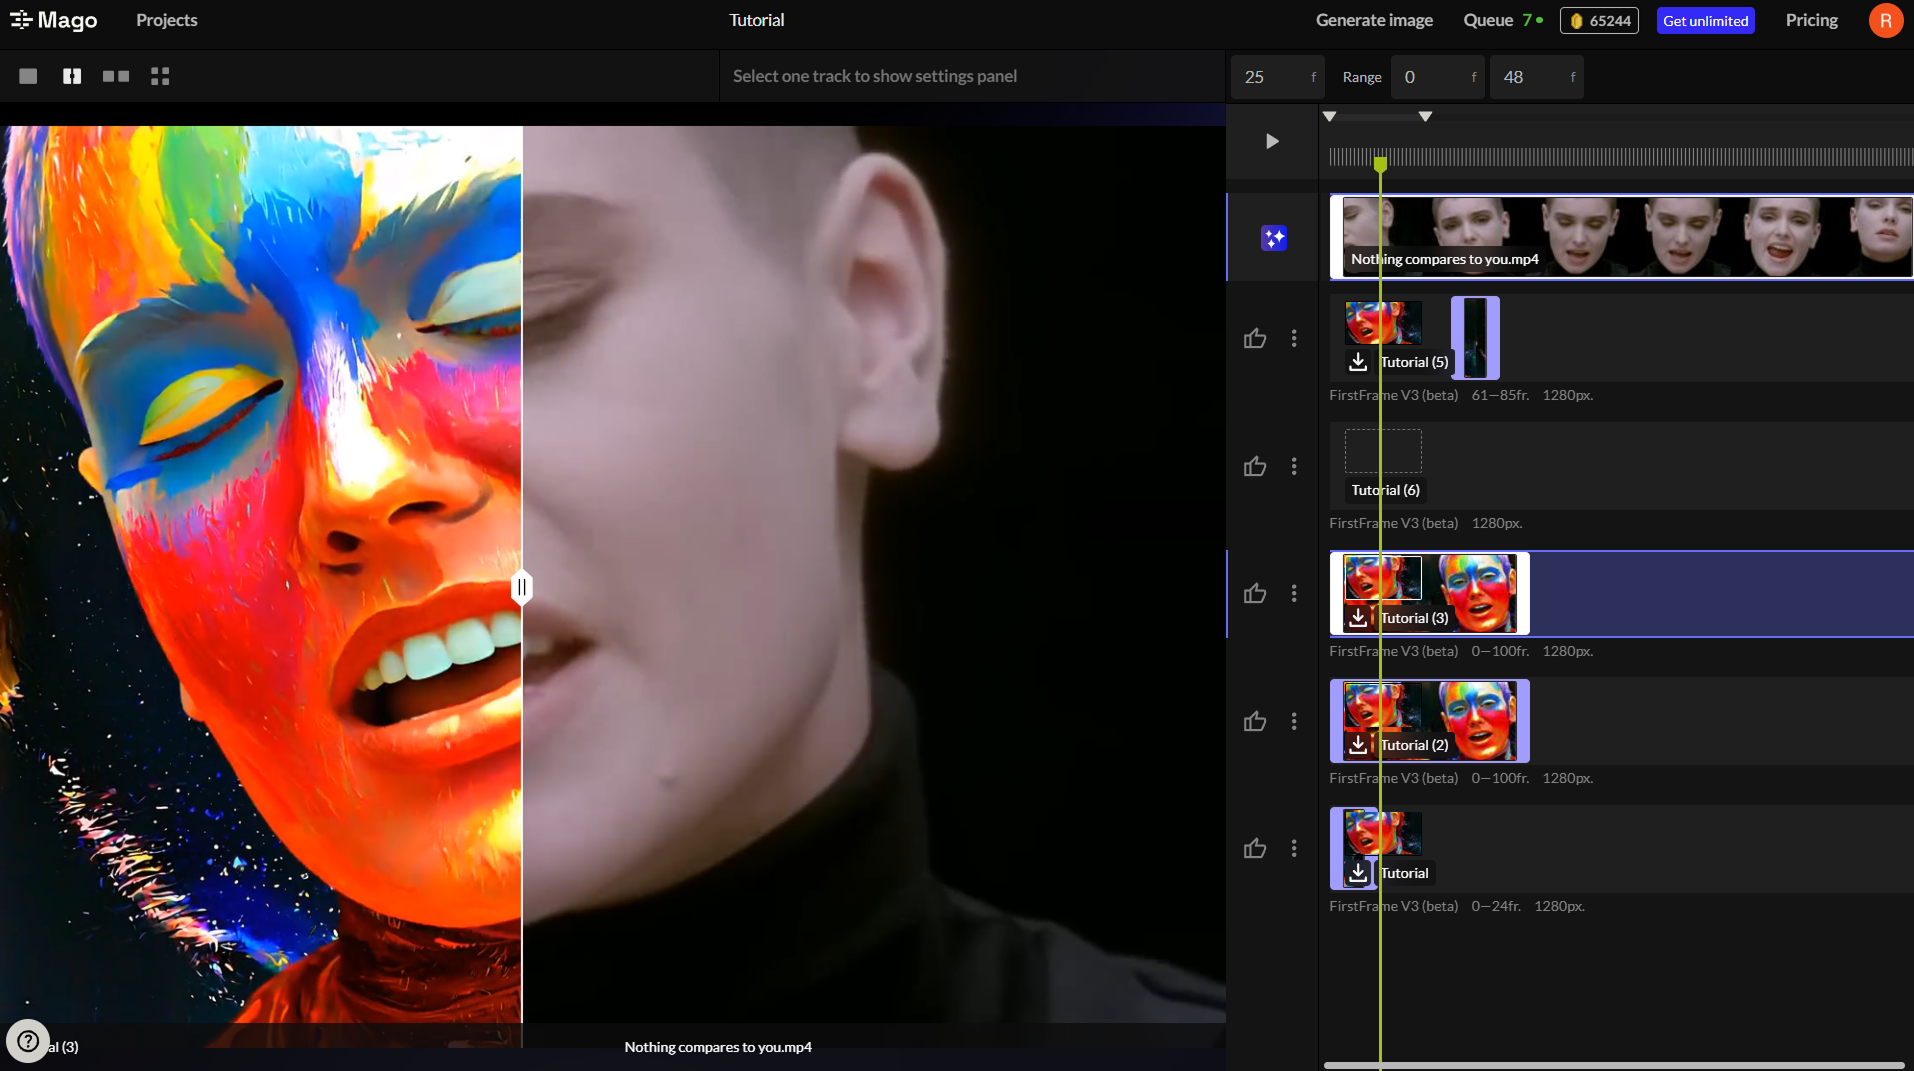Download the Tutorial (5) clip

click(x=1358, y=361)
